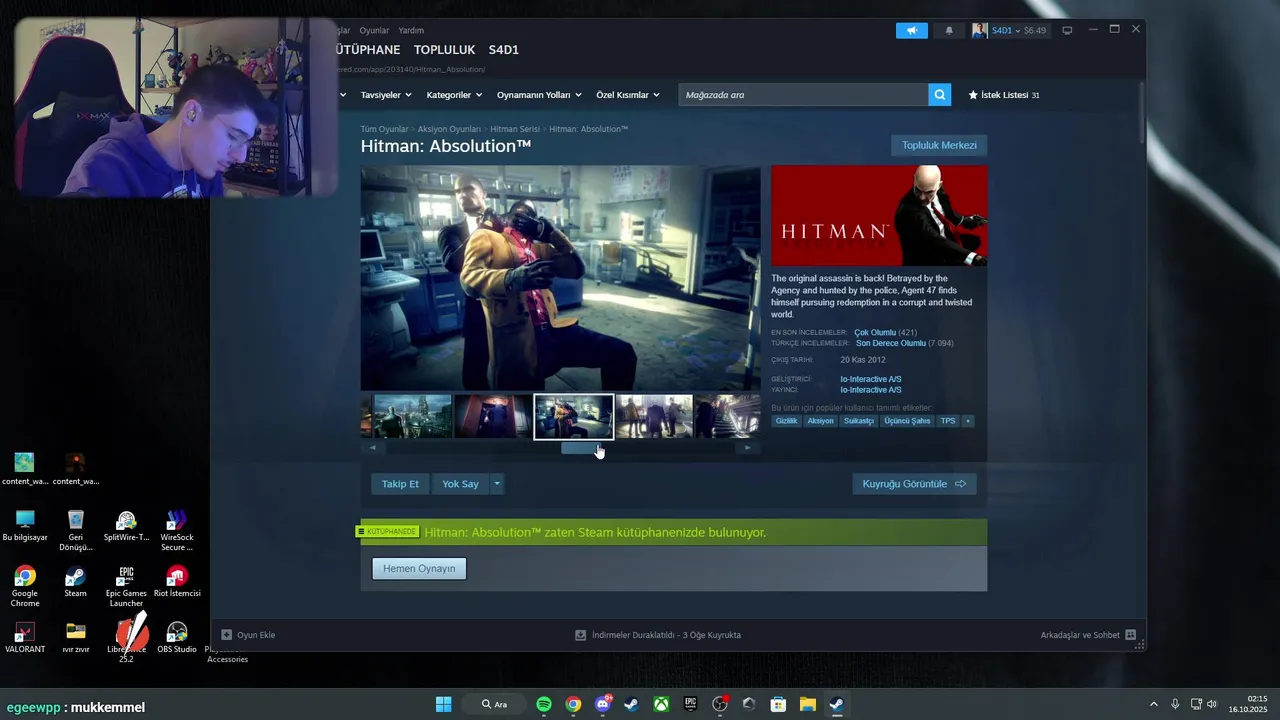Open the Oyunlar menu
Screen dimensions: 1280x720
coord(374,30)
